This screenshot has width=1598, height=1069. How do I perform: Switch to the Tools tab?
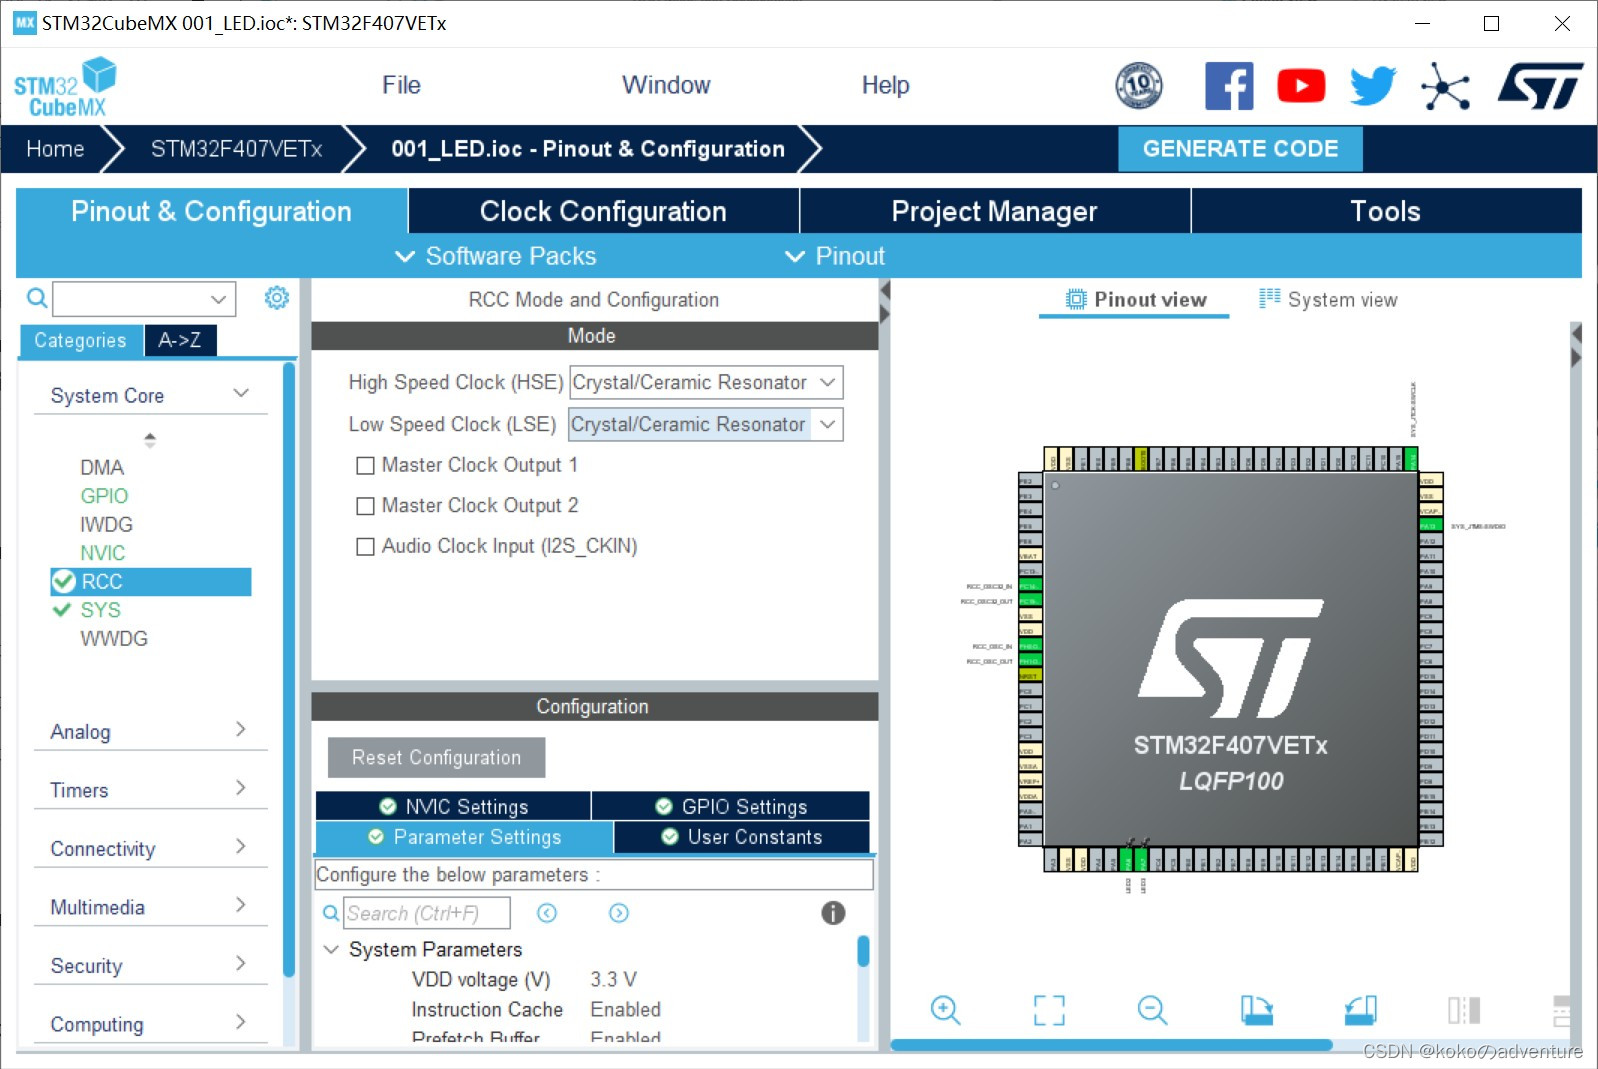coord(1385,212)
